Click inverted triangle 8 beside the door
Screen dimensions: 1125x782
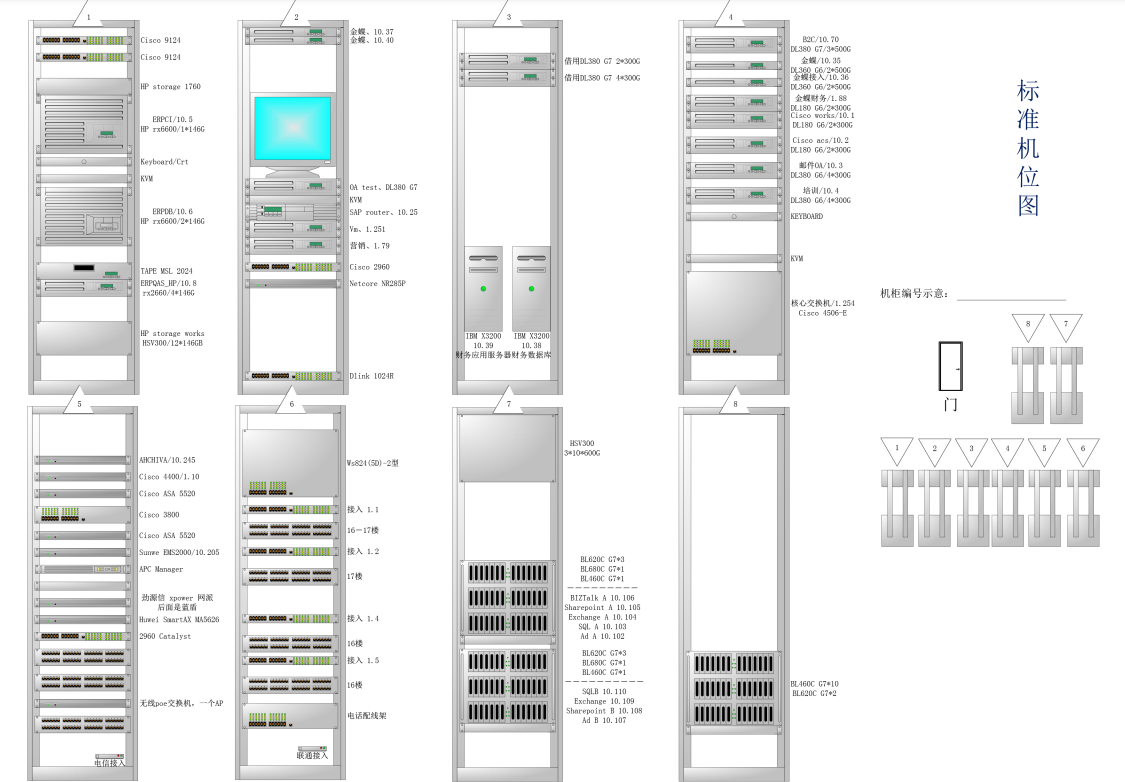(x=1027, y=326)
